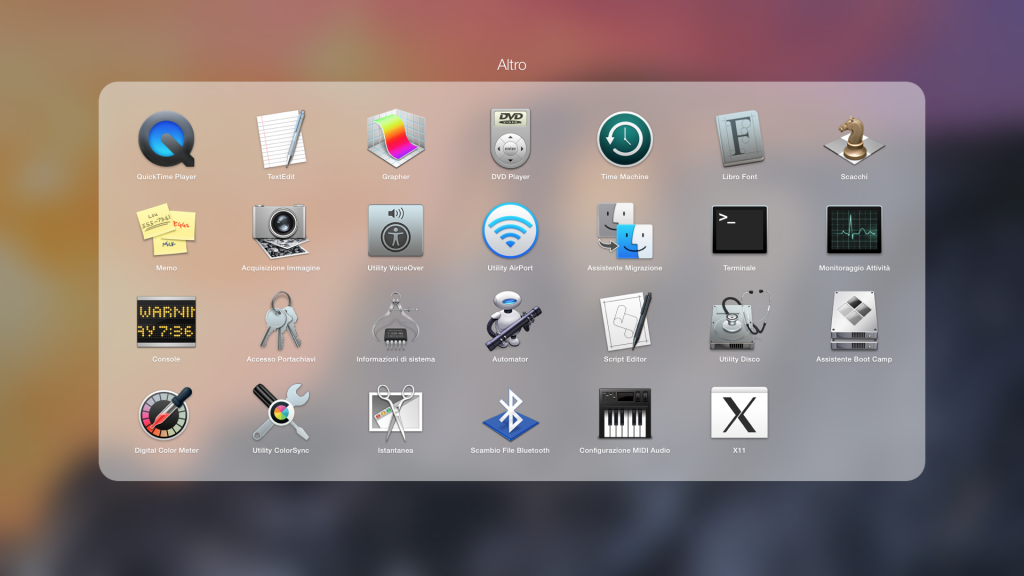Launch Configurazione MIDI Audio
Viewport: 1024px width, 576px height.
pos(625,413)
